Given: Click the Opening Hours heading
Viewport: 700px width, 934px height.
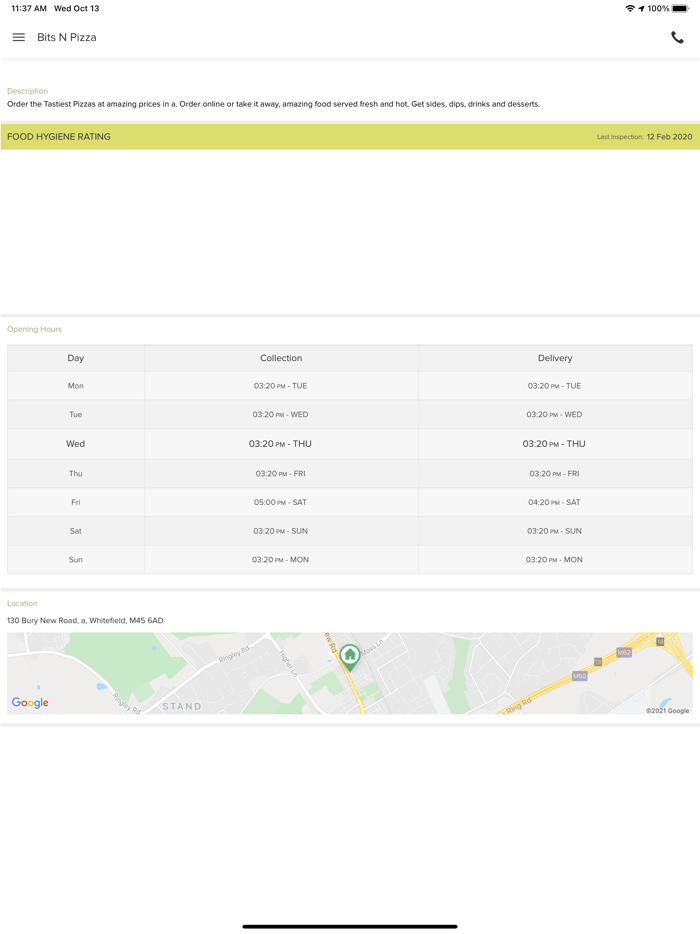Looking at the screenshot, I should point(34,329).
